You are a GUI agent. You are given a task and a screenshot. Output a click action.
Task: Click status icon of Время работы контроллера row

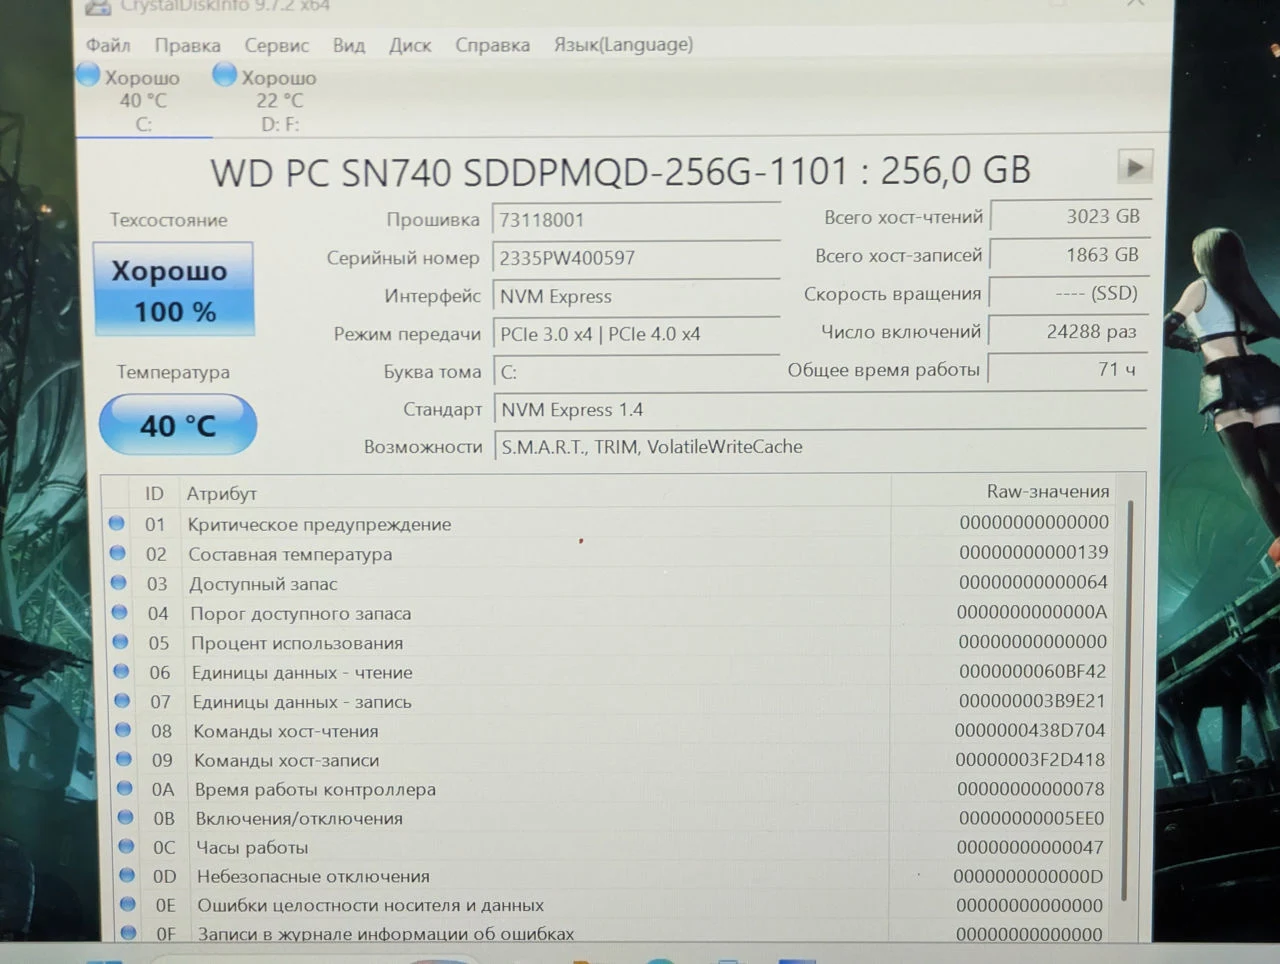pos(124,788)
